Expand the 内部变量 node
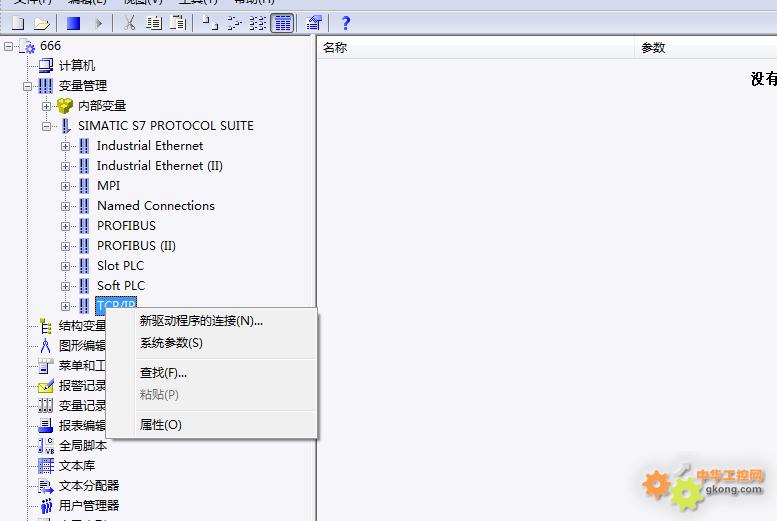Image resolution: width=777 pixels, height=521 pixels. point(47,106)
